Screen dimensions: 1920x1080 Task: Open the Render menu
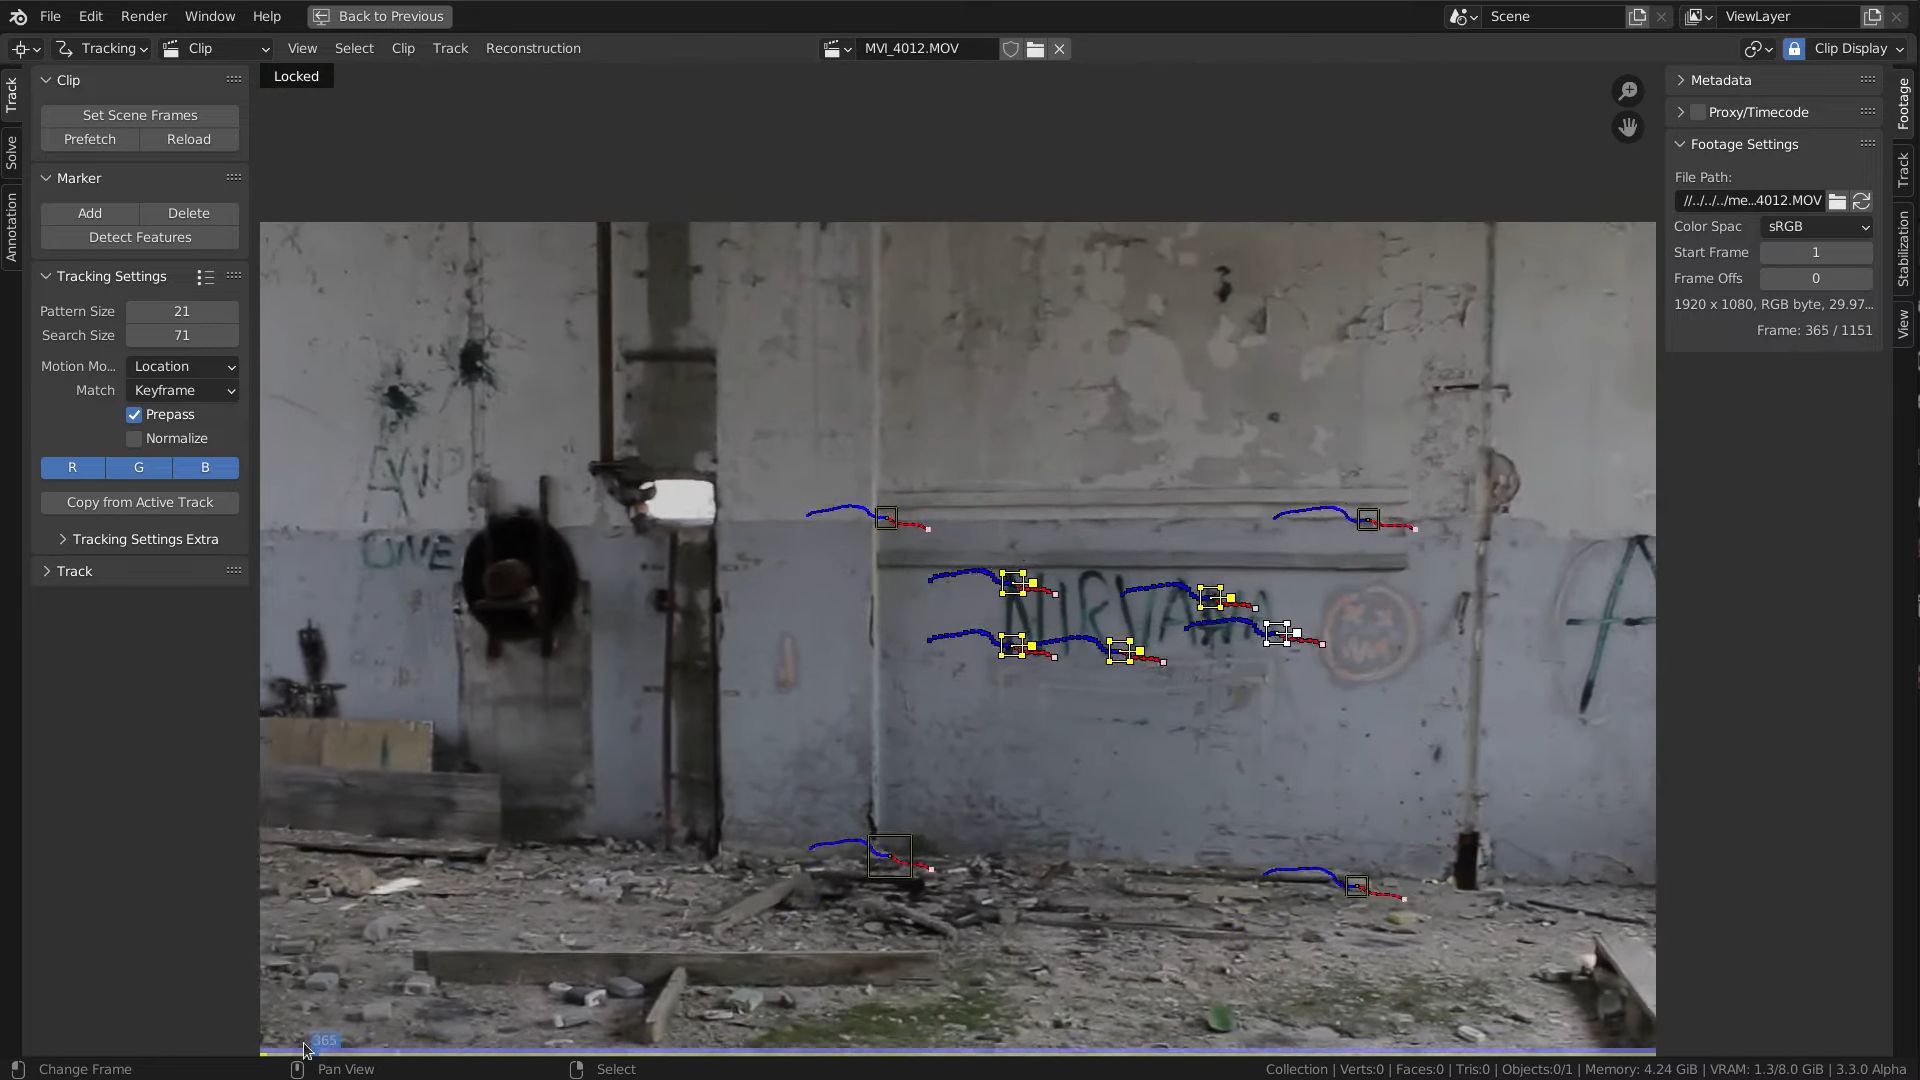tap(143, 16)
